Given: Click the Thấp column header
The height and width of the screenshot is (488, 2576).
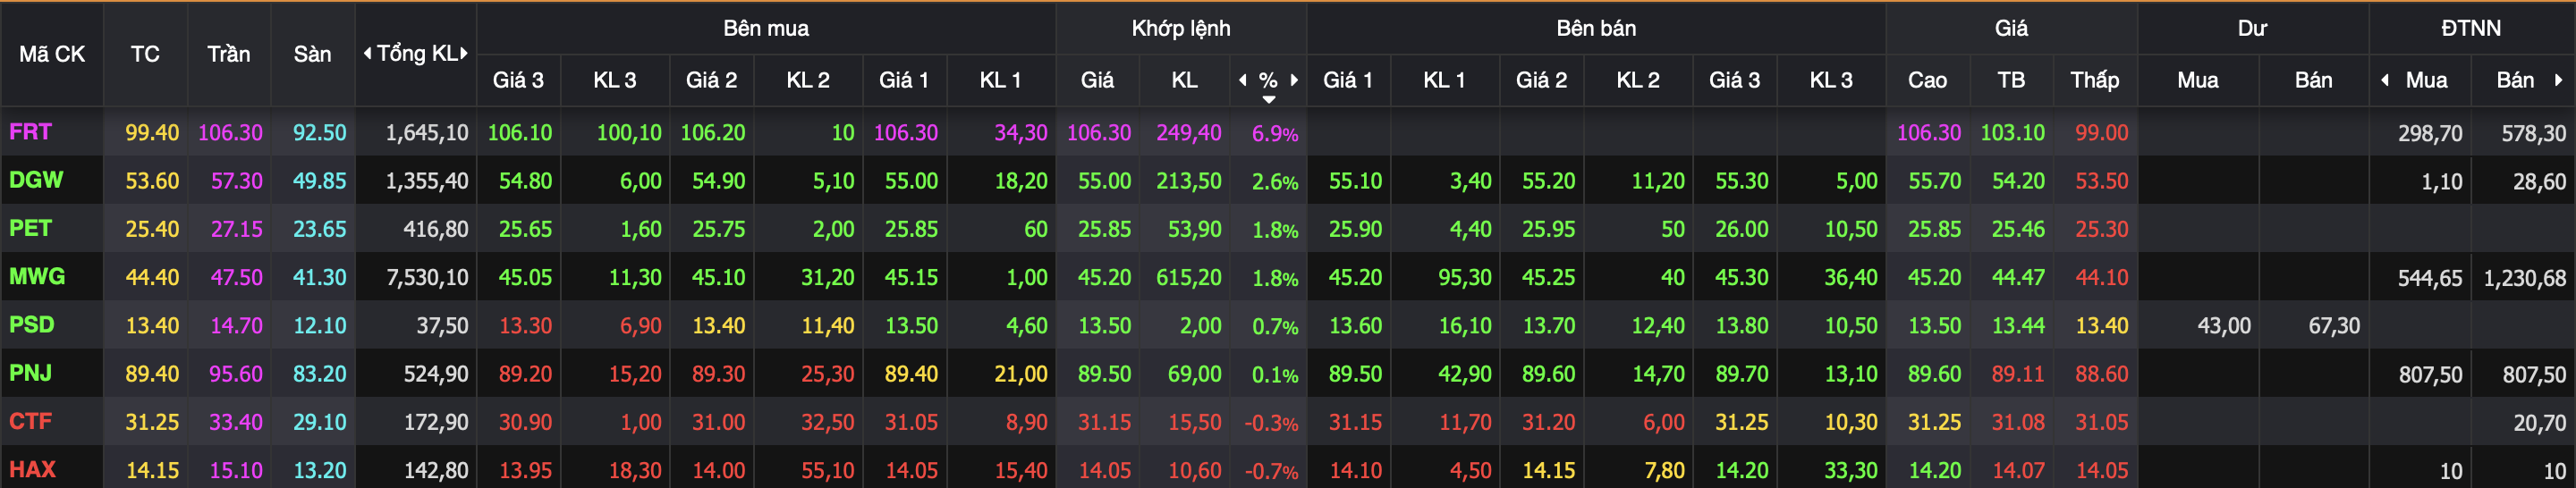Looking at the screenshot, I should (x=2094, y=80).
